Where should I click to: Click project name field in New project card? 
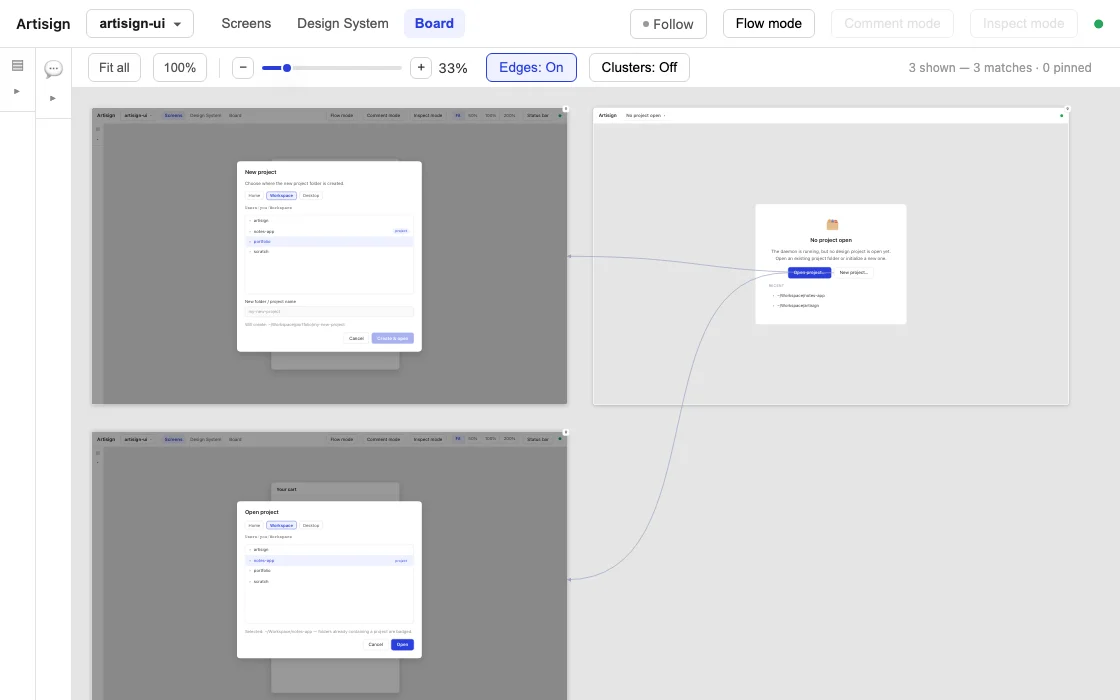329,311
